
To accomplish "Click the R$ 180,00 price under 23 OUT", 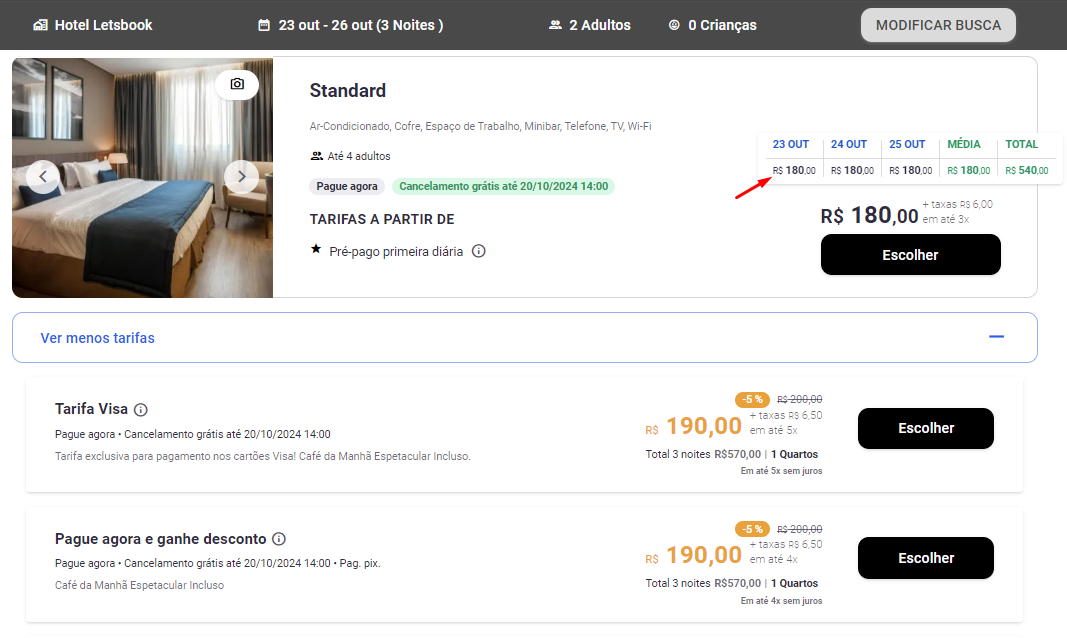I will coord(794,170).
